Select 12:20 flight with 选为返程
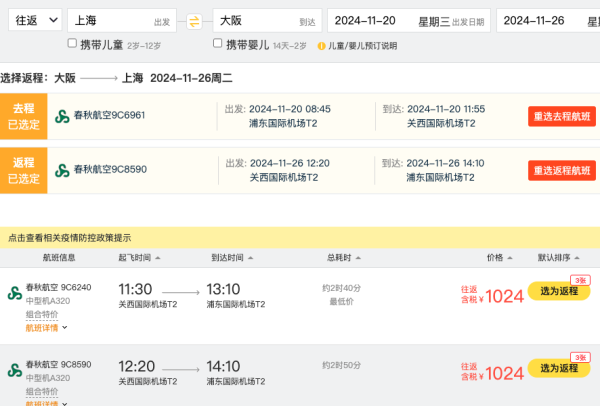 click(x=559, y=368)
